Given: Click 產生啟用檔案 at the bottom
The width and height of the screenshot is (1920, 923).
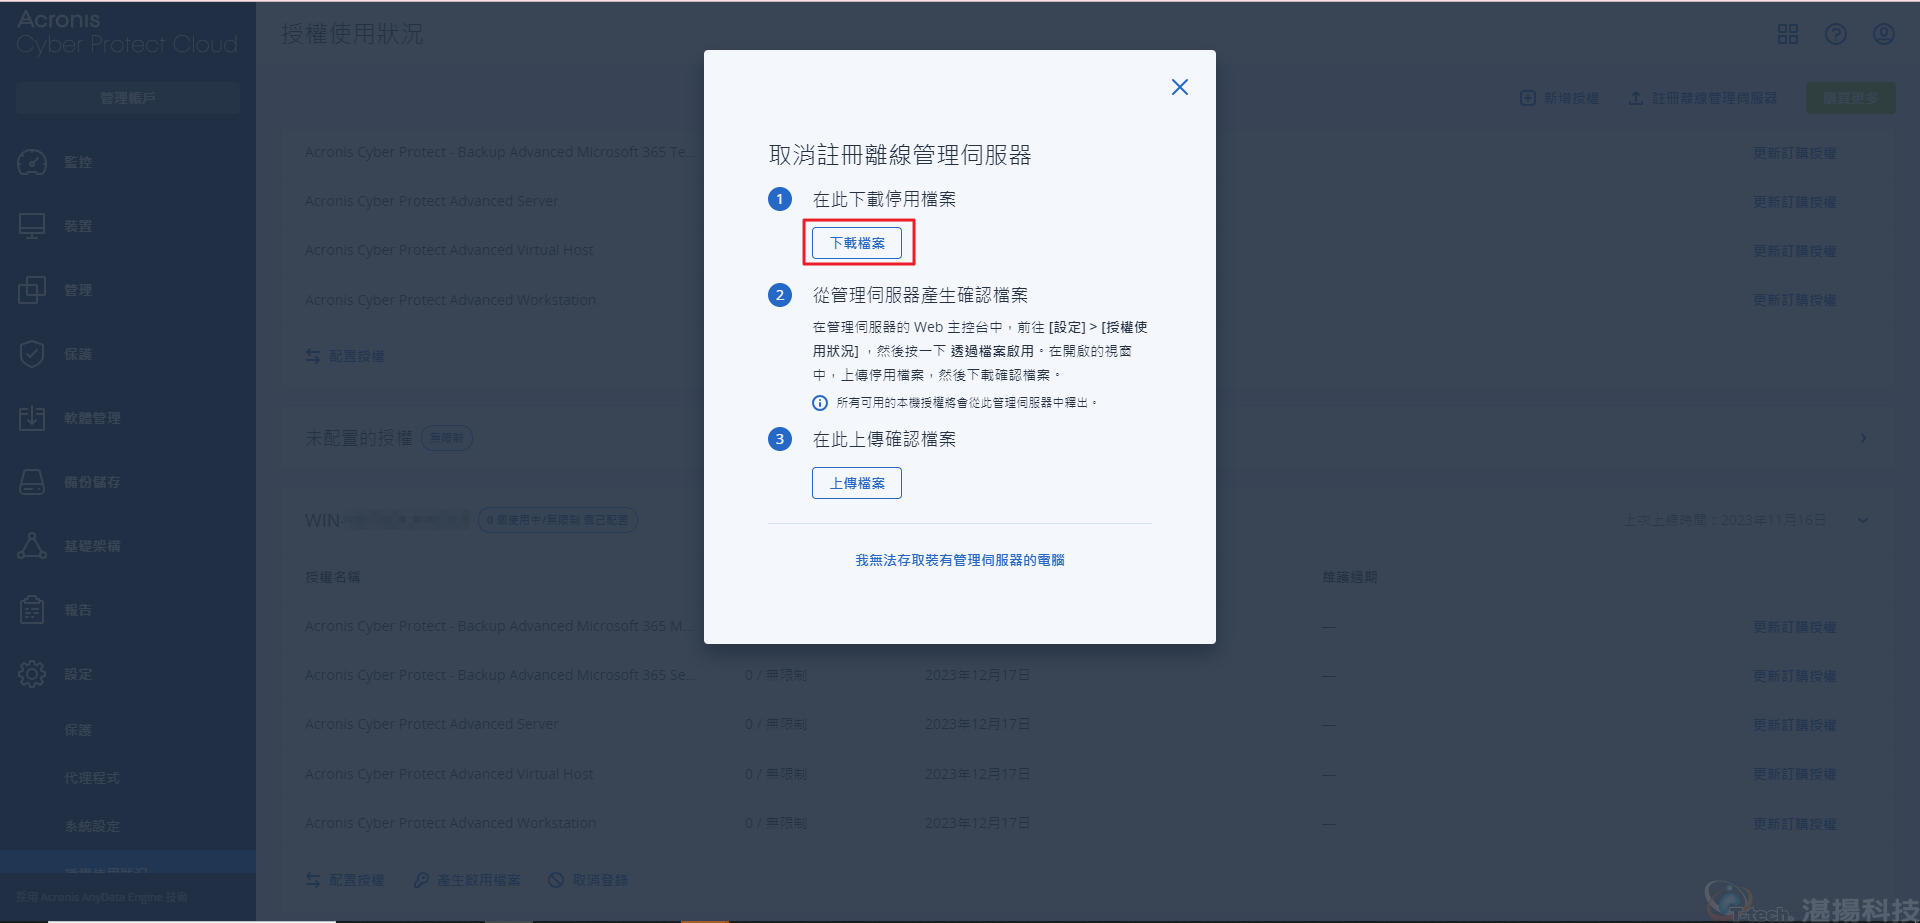Looking at the screenshot, I should click(467, 880).
